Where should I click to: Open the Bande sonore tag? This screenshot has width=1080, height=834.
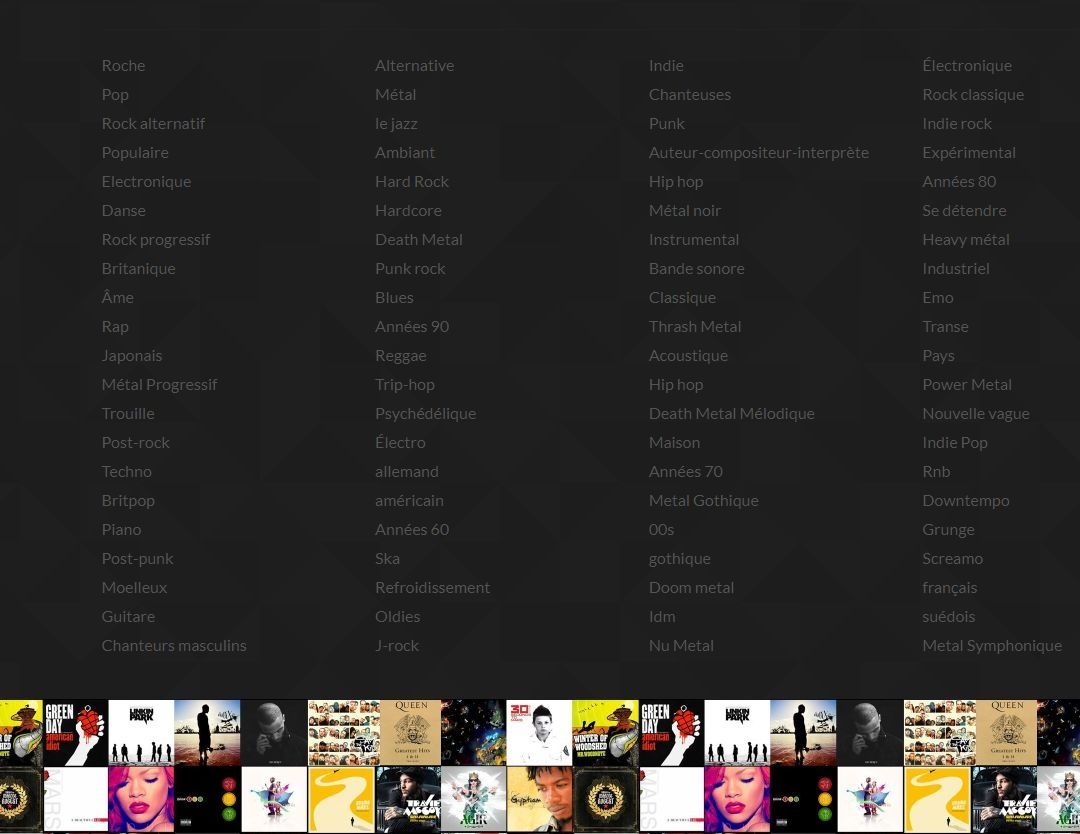tap(696, 268)
